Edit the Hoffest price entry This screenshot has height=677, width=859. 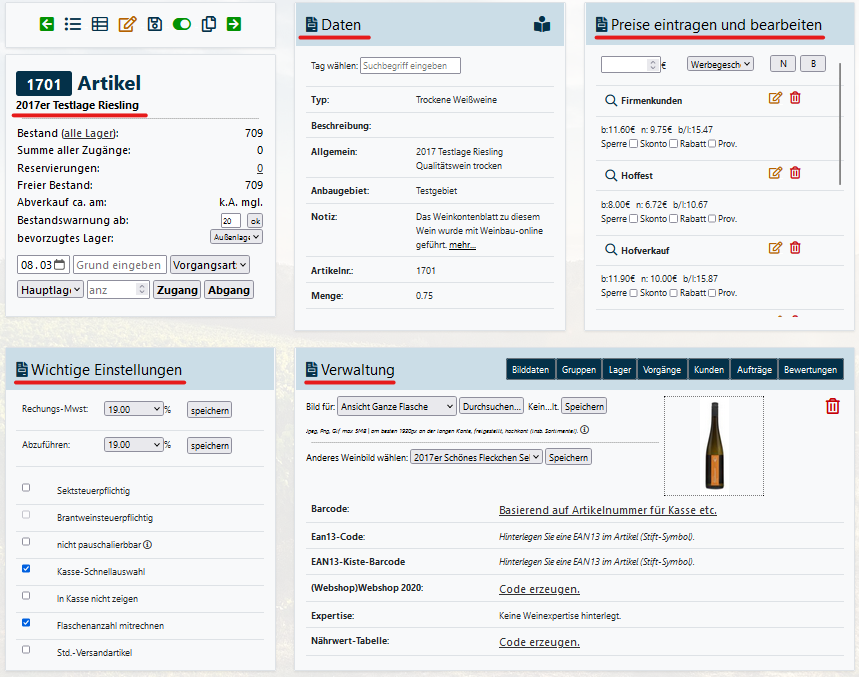pyautogui.click(x=774, y=173)
